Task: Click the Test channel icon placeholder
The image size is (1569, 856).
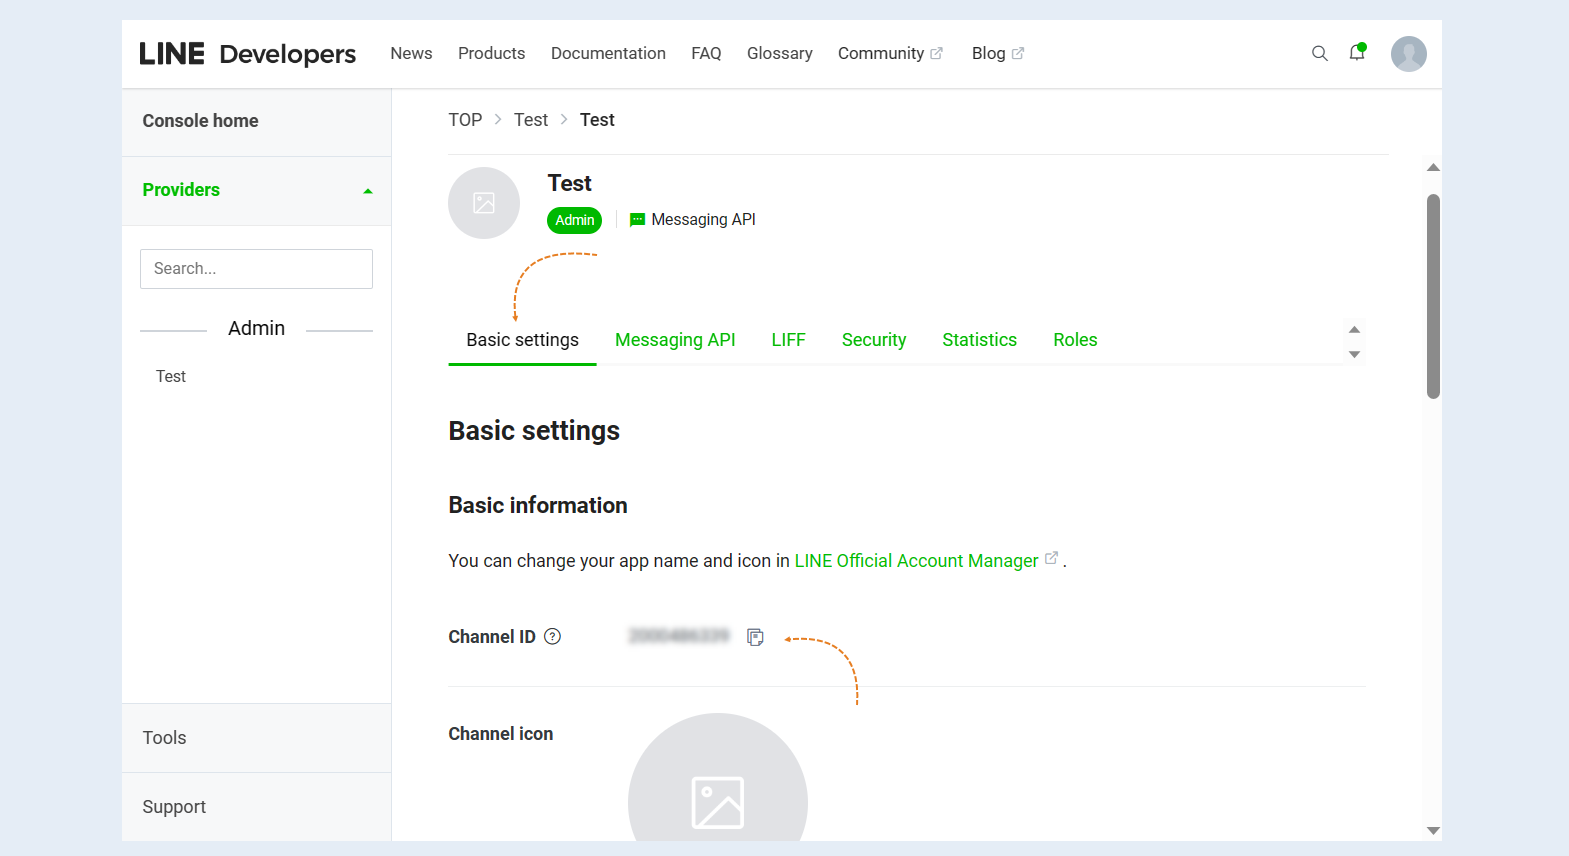Action: point(484,203)
